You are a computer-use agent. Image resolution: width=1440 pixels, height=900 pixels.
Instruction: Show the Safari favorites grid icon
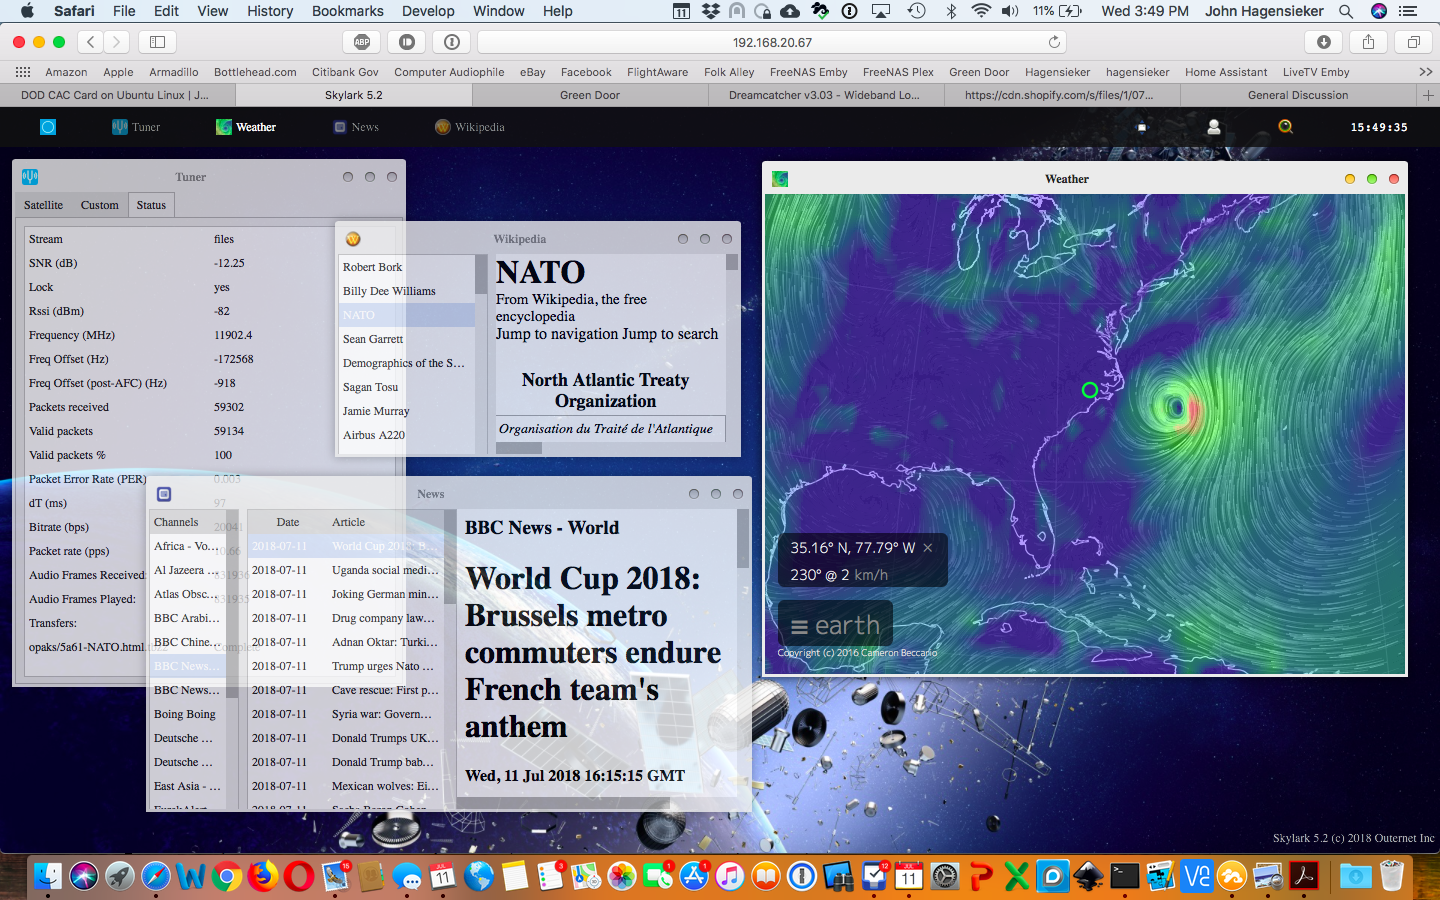click(23, 72)
